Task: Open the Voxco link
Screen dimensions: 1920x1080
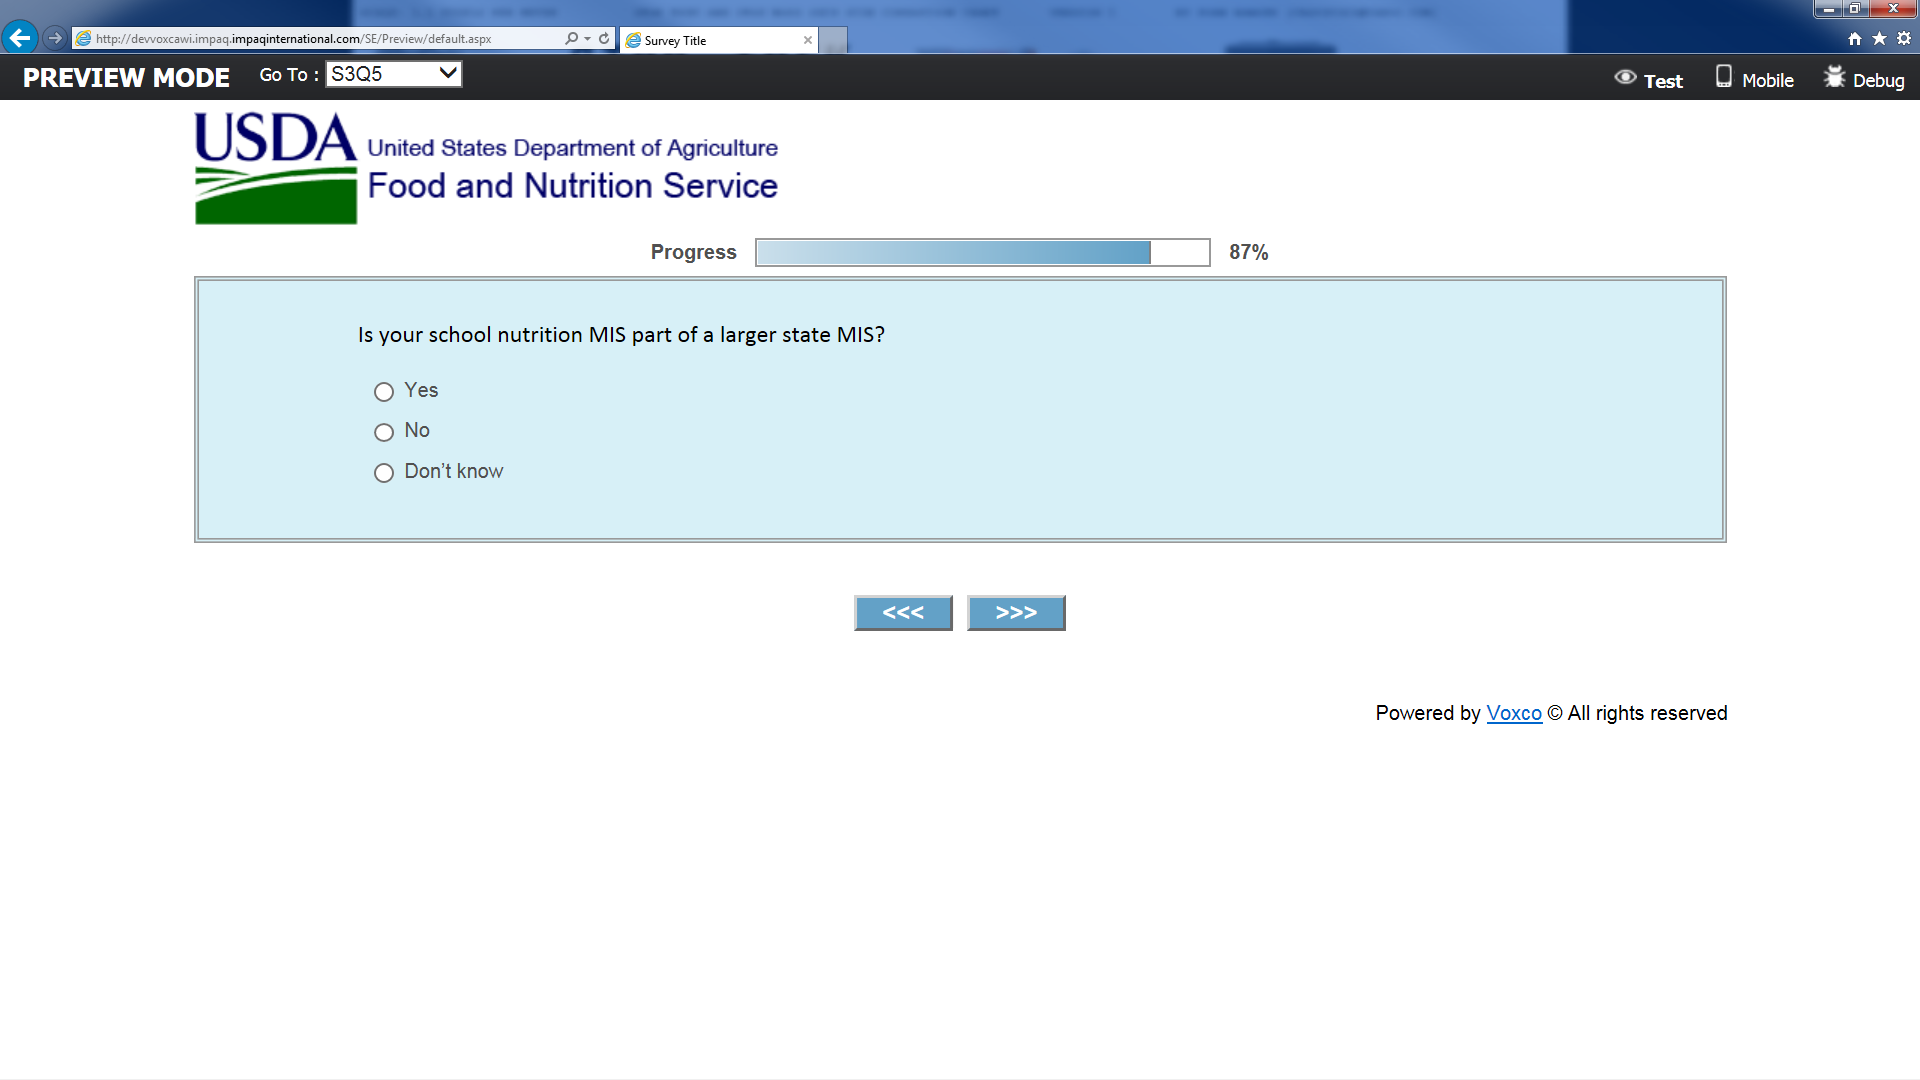Action: pos(1513,713)
